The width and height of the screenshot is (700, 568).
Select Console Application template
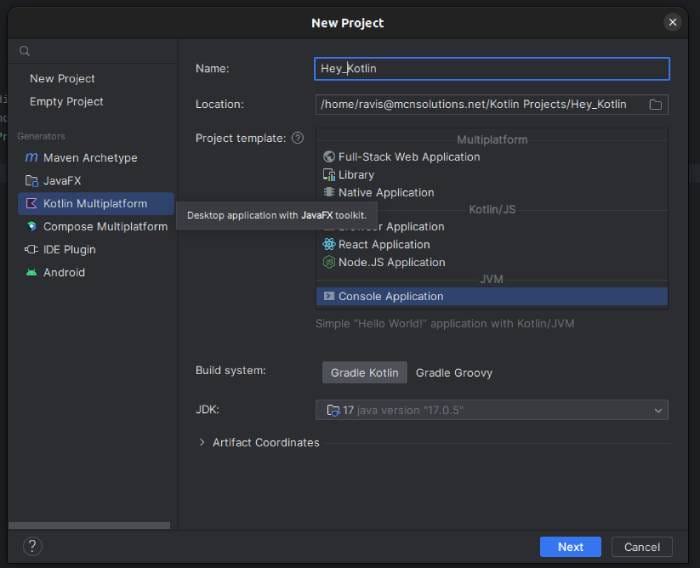(492, 296)
